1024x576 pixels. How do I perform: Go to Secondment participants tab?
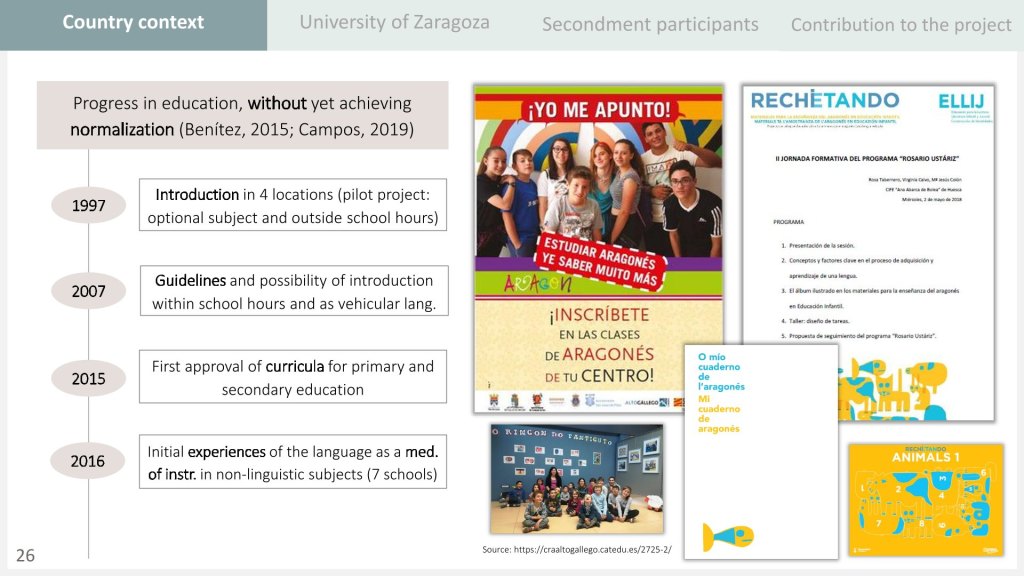tap(650, 24)
